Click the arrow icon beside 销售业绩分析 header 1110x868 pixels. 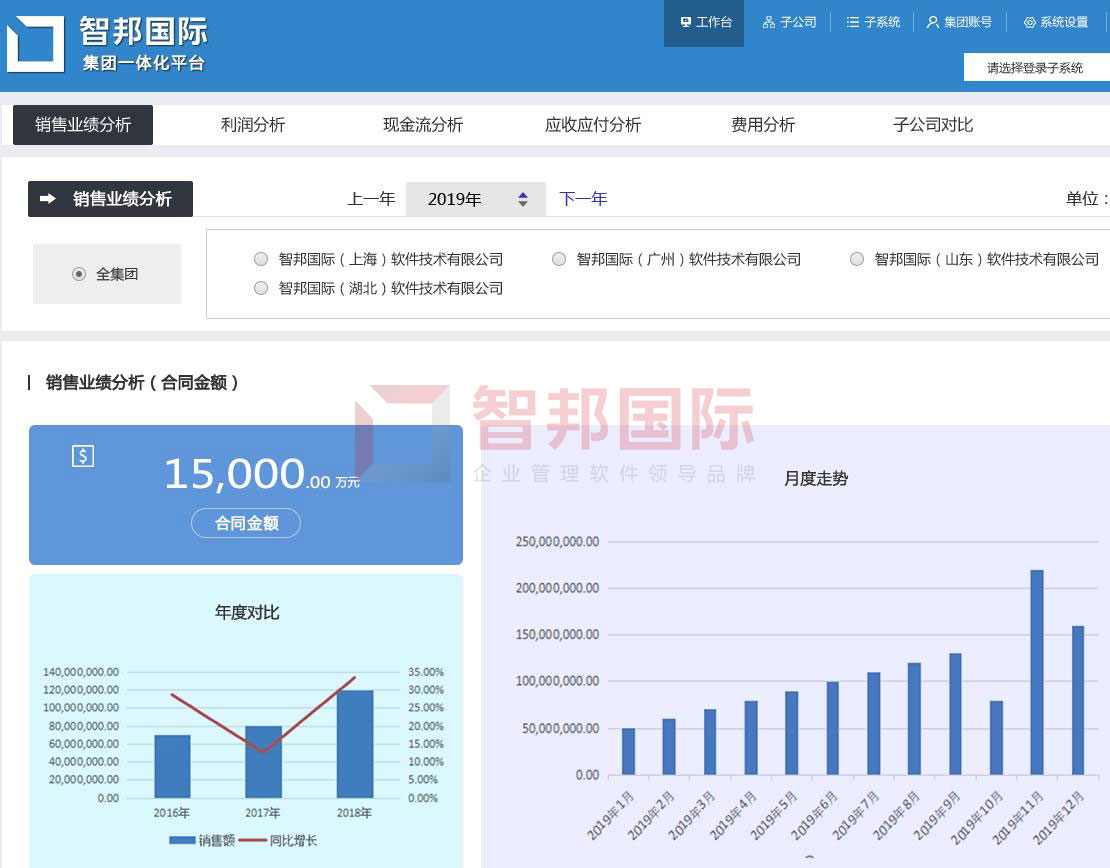click(48, 199)
